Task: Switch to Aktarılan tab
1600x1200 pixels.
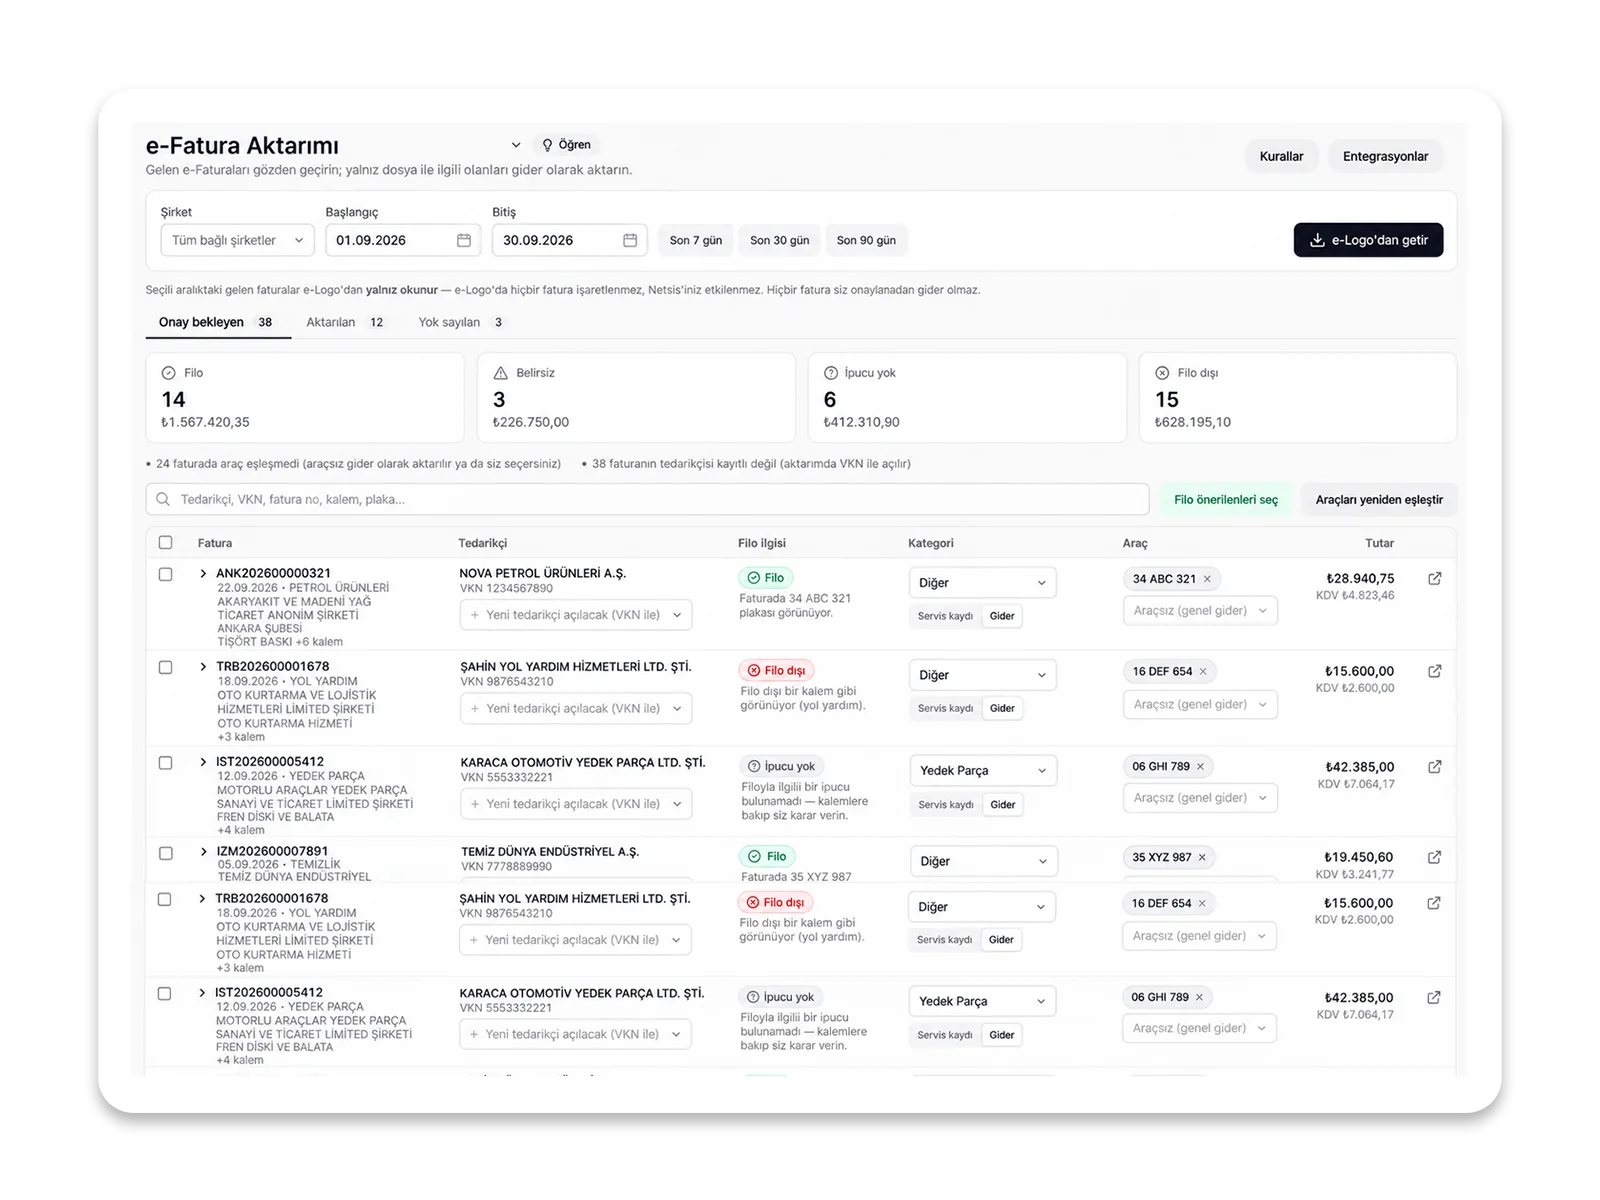Action: [x=345, y=322]
